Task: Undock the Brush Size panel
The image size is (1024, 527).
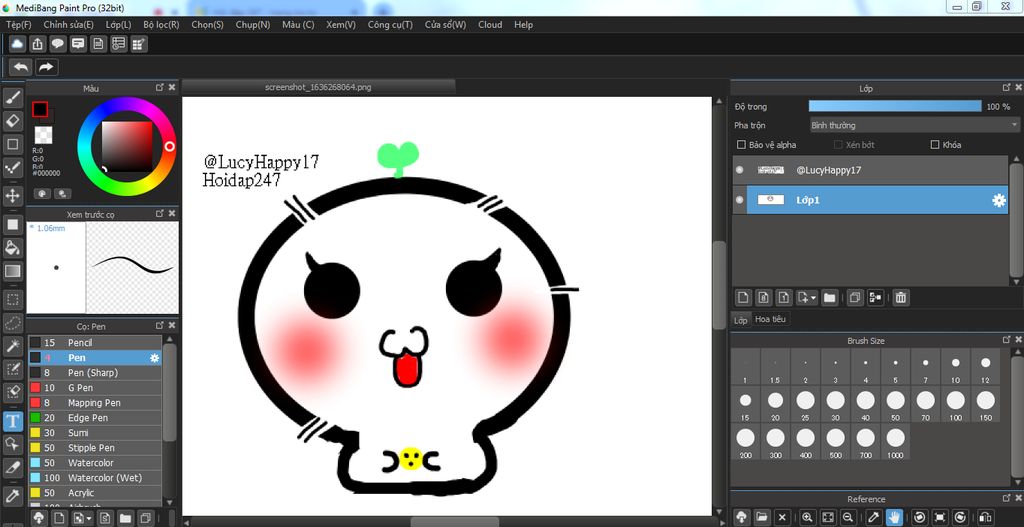Action: point(1006,340)
